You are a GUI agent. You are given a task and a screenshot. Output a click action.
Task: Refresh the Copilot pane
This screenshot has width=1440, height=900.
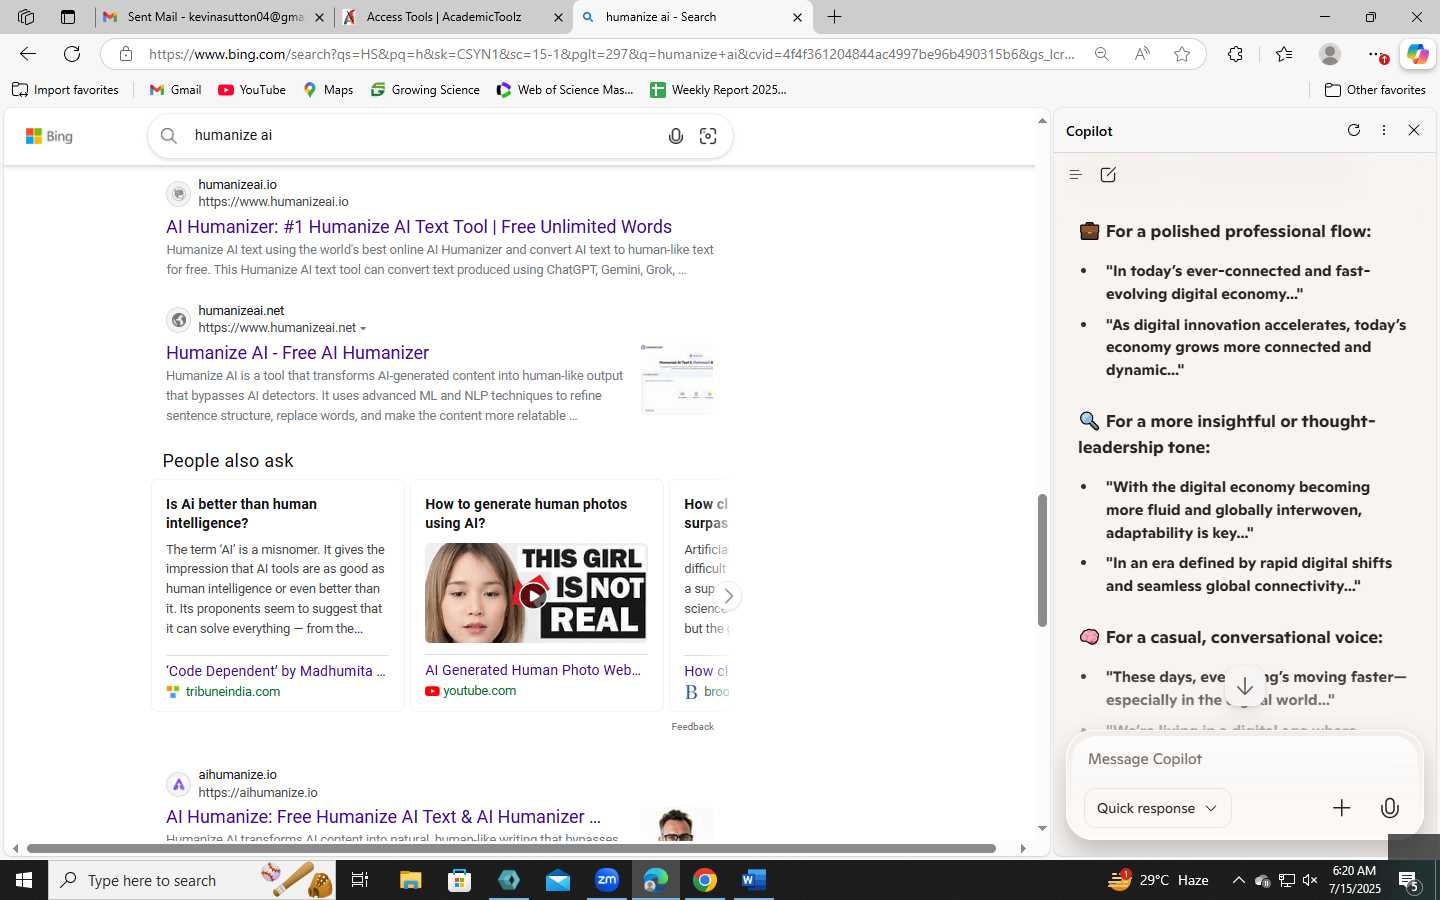[x=1354, y=130]
